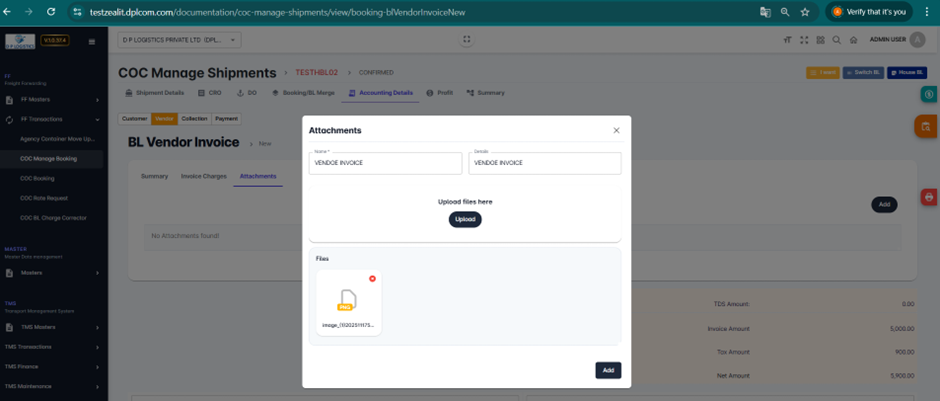
Task: Close the Attachments dialog
Action: pyautogui.click(x=616, y=130)
